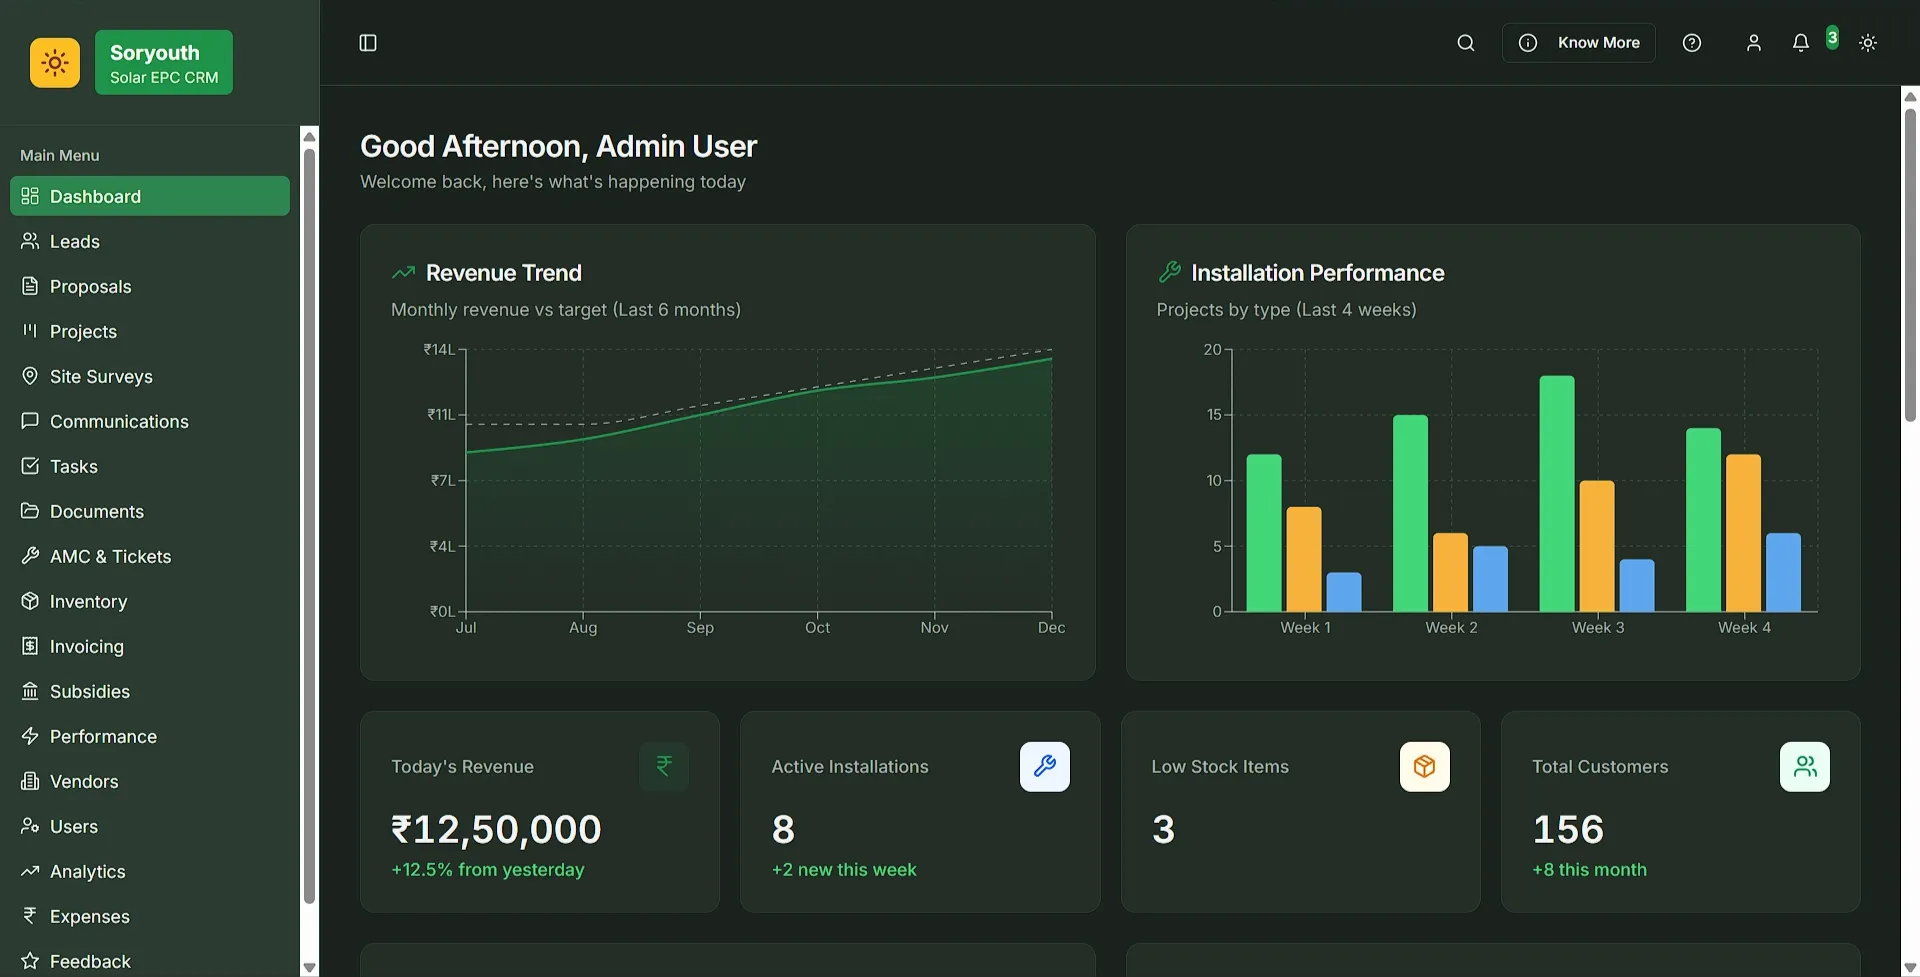
Task: Click the Week 3 green bar
Action: click(x=1556, y=494)
